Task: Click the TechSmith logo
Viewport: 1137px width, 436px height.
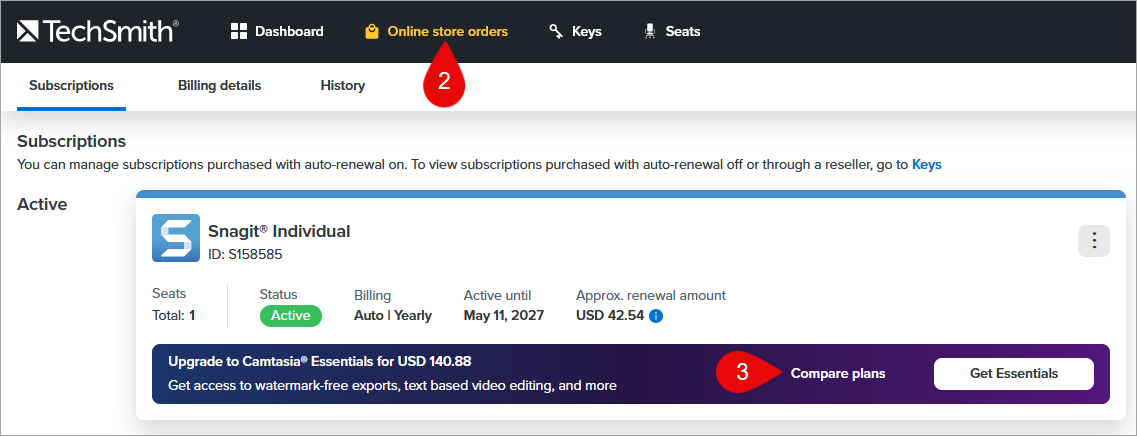Action: coord(98,31)
